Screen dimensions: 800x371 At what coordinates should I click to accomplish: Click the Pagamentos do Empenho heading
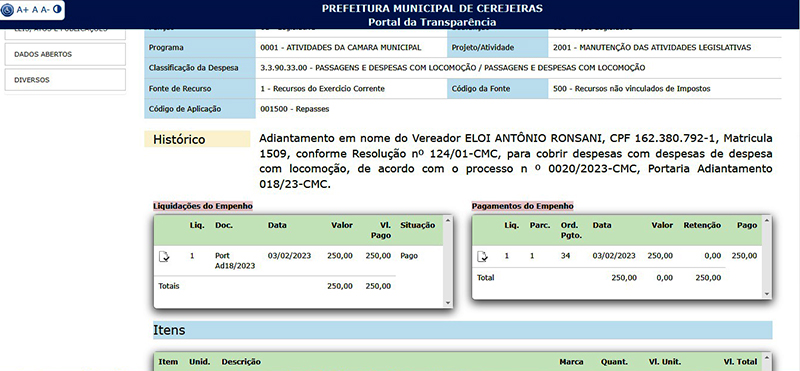[x=522, y=206]
